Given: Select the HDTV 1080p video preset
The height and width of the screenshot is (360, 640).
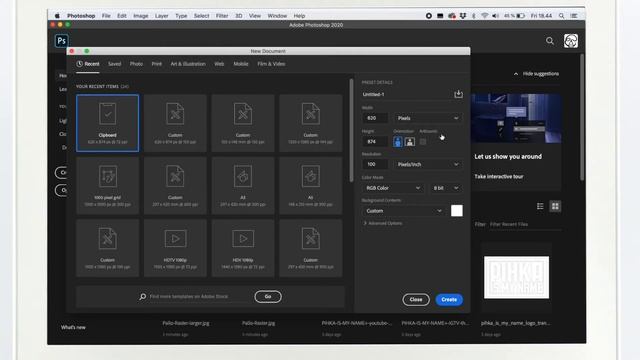Looking at the screenshot, I should tap(175, 248).
